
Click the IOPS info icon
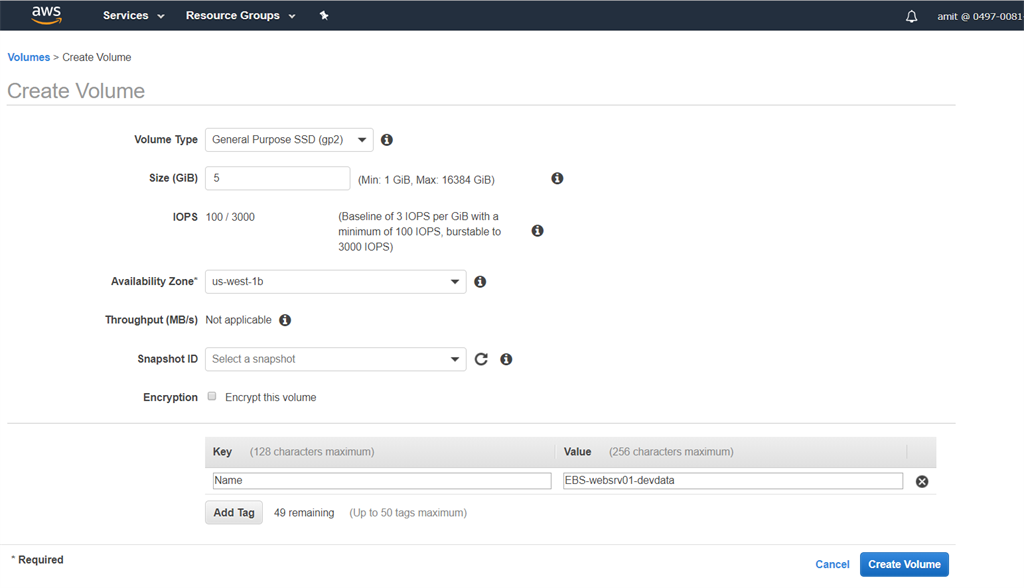(x=537, y=231)
